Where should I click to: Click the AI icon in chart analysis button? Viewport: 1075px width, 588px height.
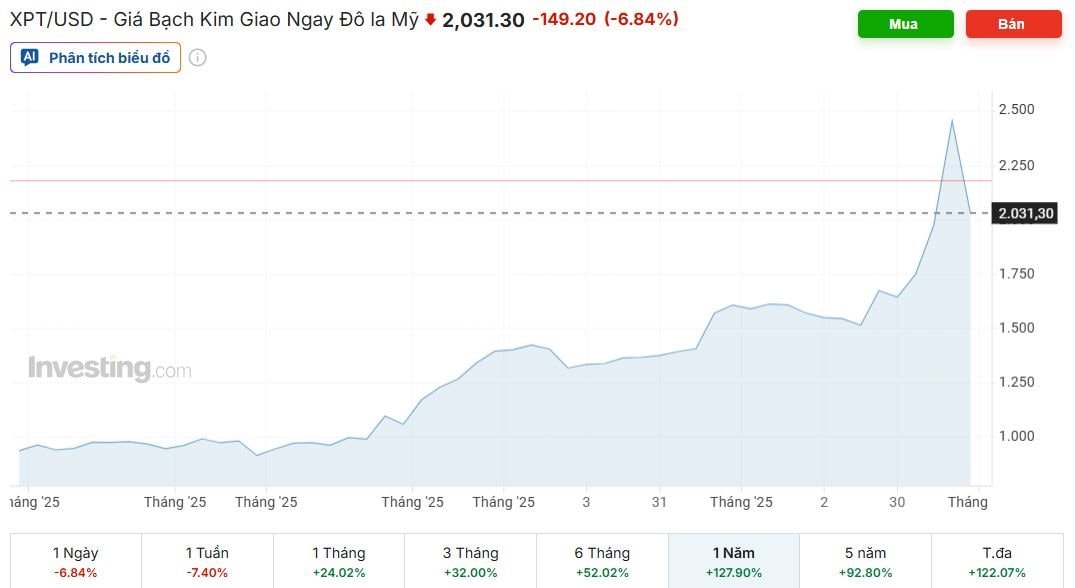click(30, 58)
